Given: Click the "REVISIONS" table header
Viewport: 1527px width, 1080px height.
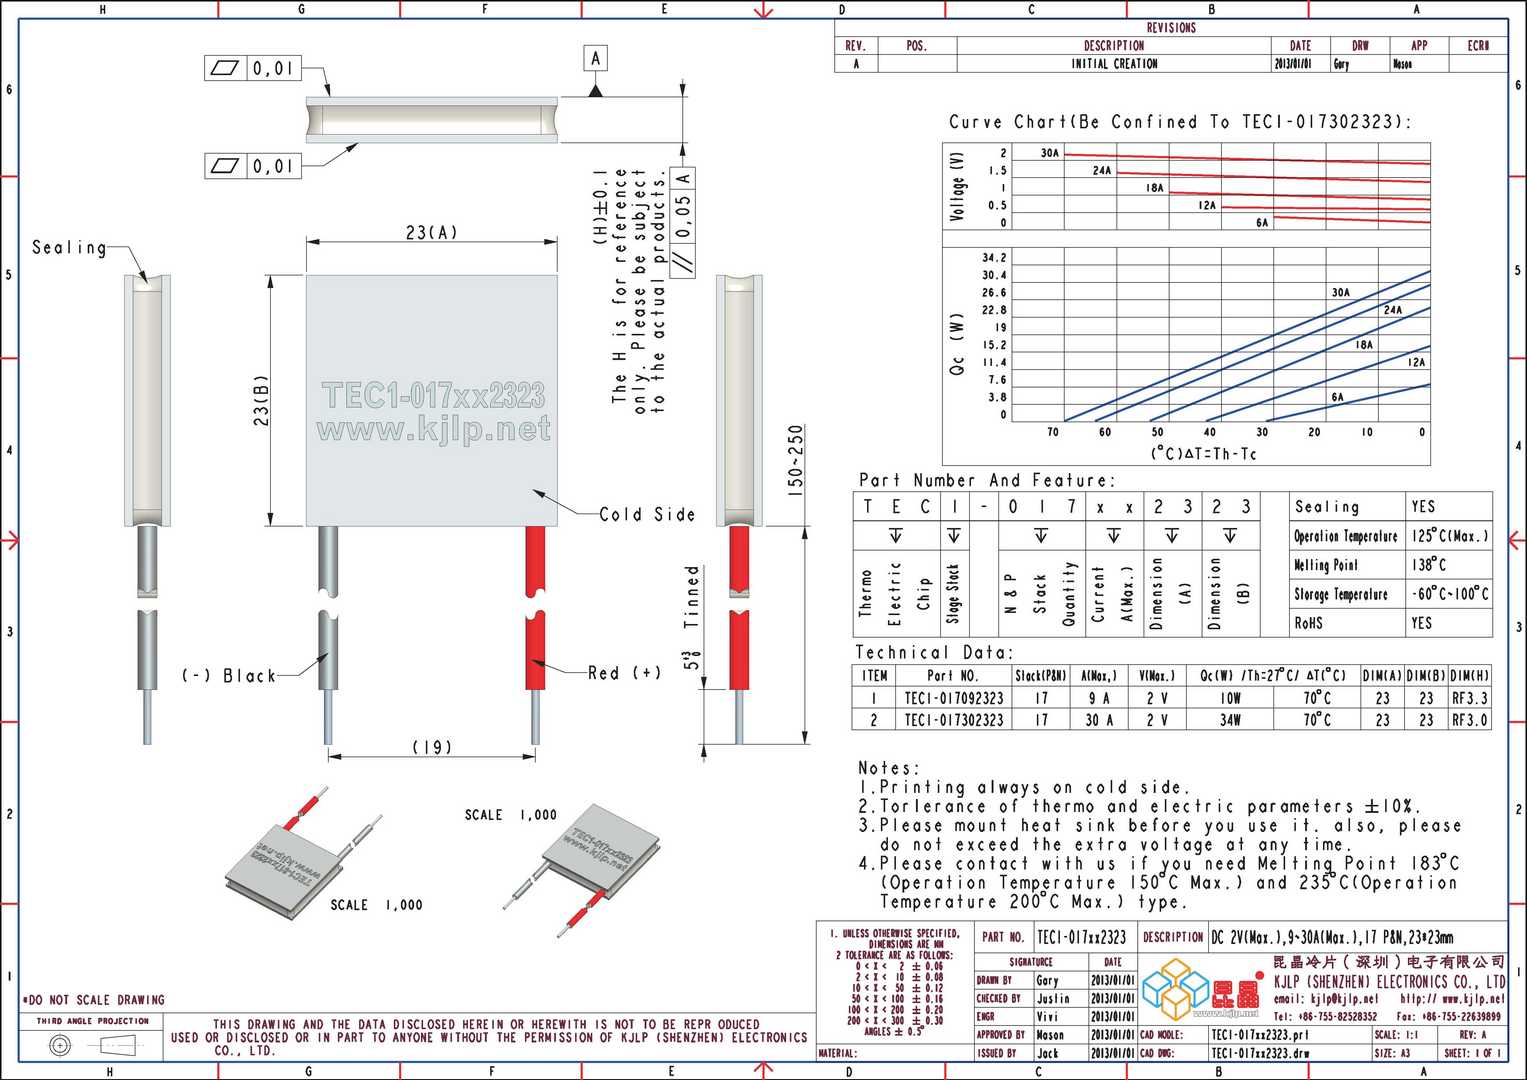Looking at the screenshot, I should (1171, 28).
